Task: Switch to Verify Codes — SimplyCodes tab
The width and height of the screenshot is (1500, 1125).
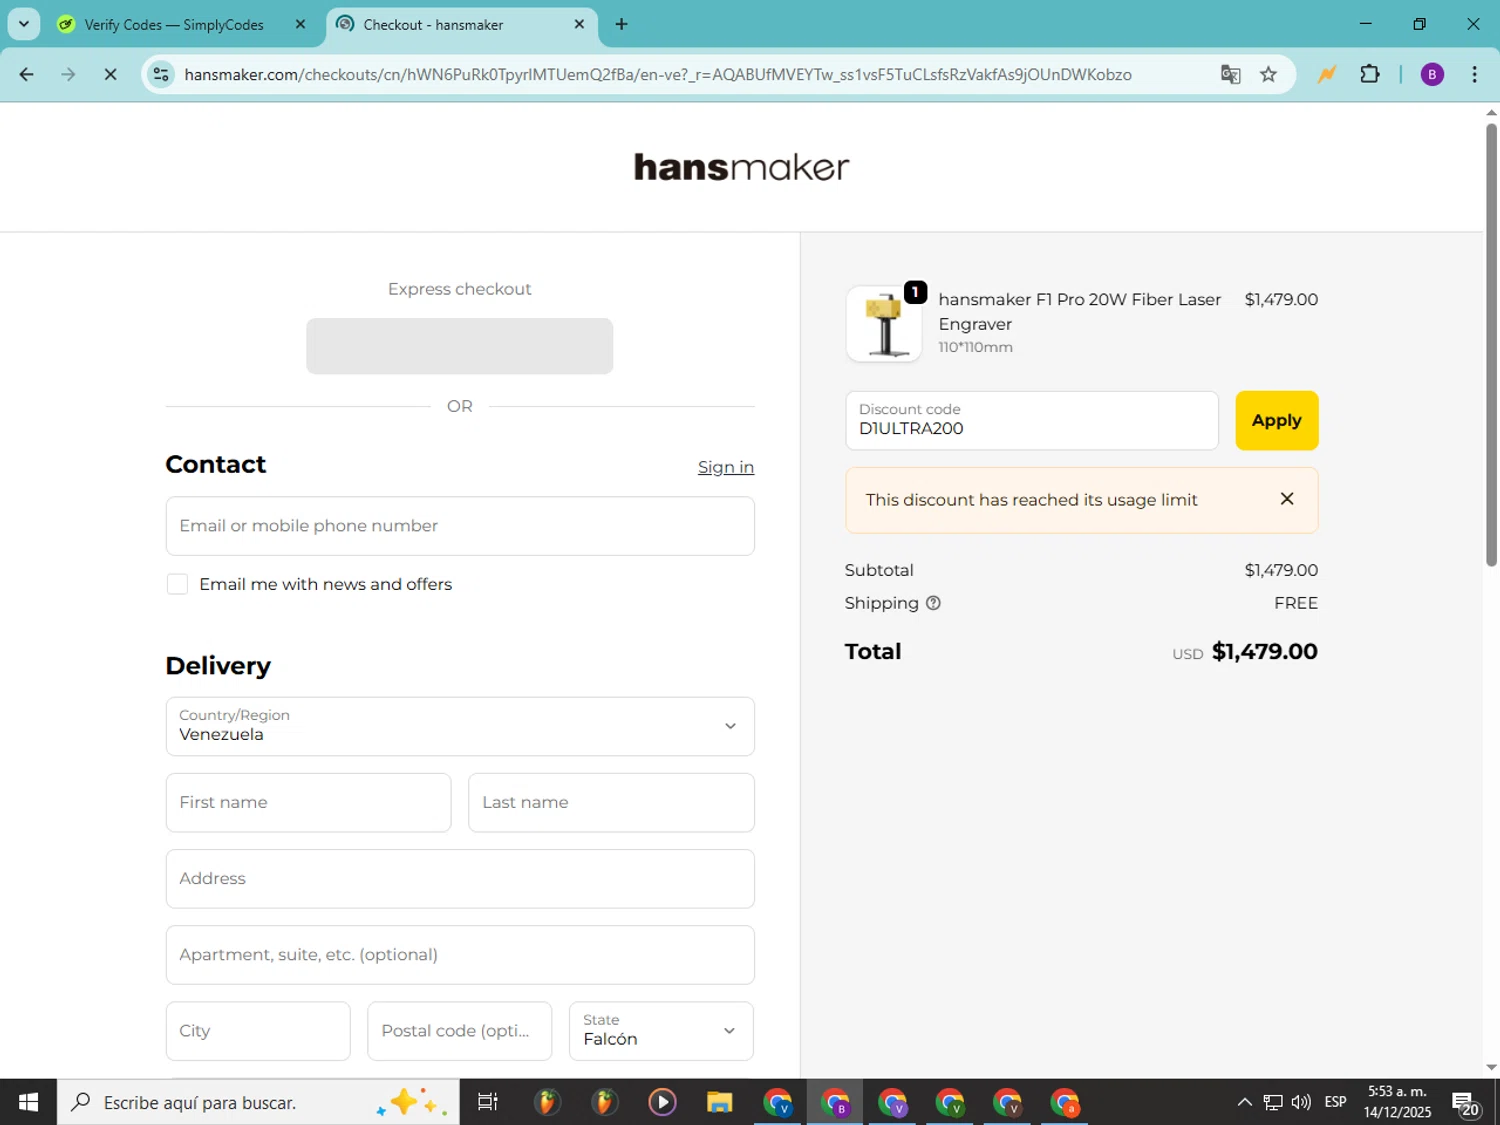Action: pyautogui.click(x=174, y=24)
